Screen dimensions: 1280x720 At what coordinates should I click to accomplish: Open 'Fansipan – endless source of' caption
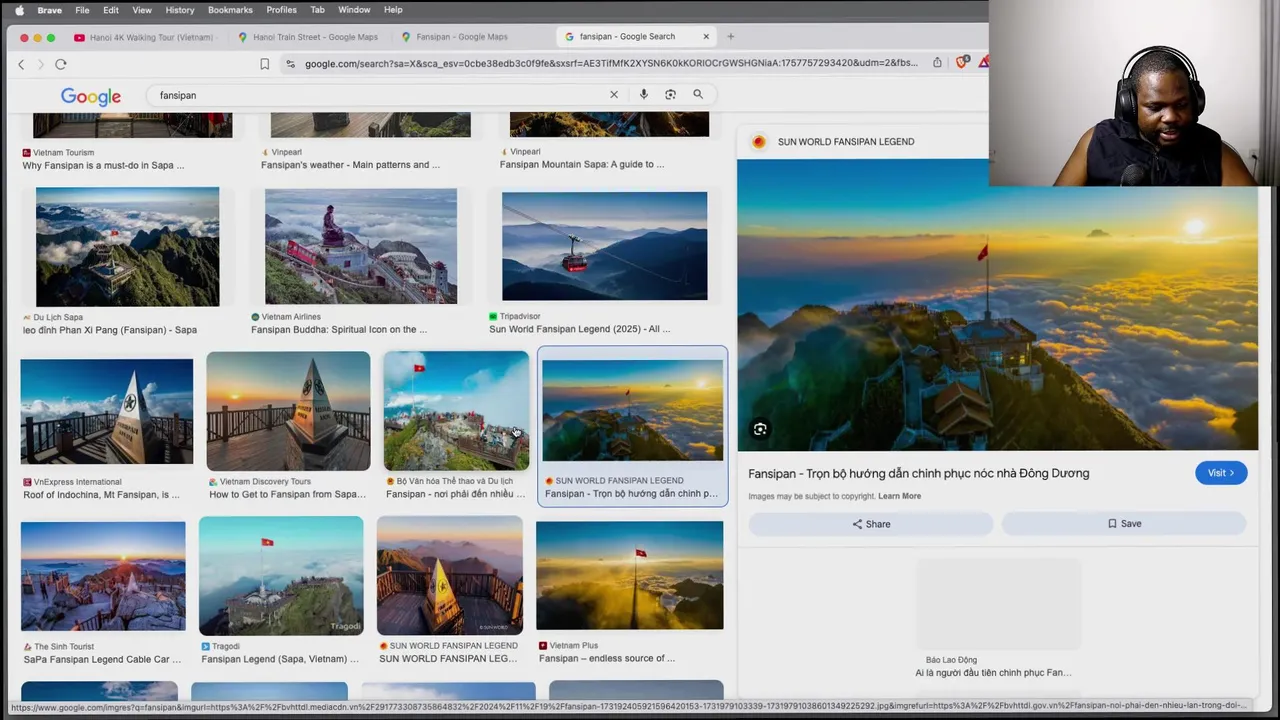[607, 658]
